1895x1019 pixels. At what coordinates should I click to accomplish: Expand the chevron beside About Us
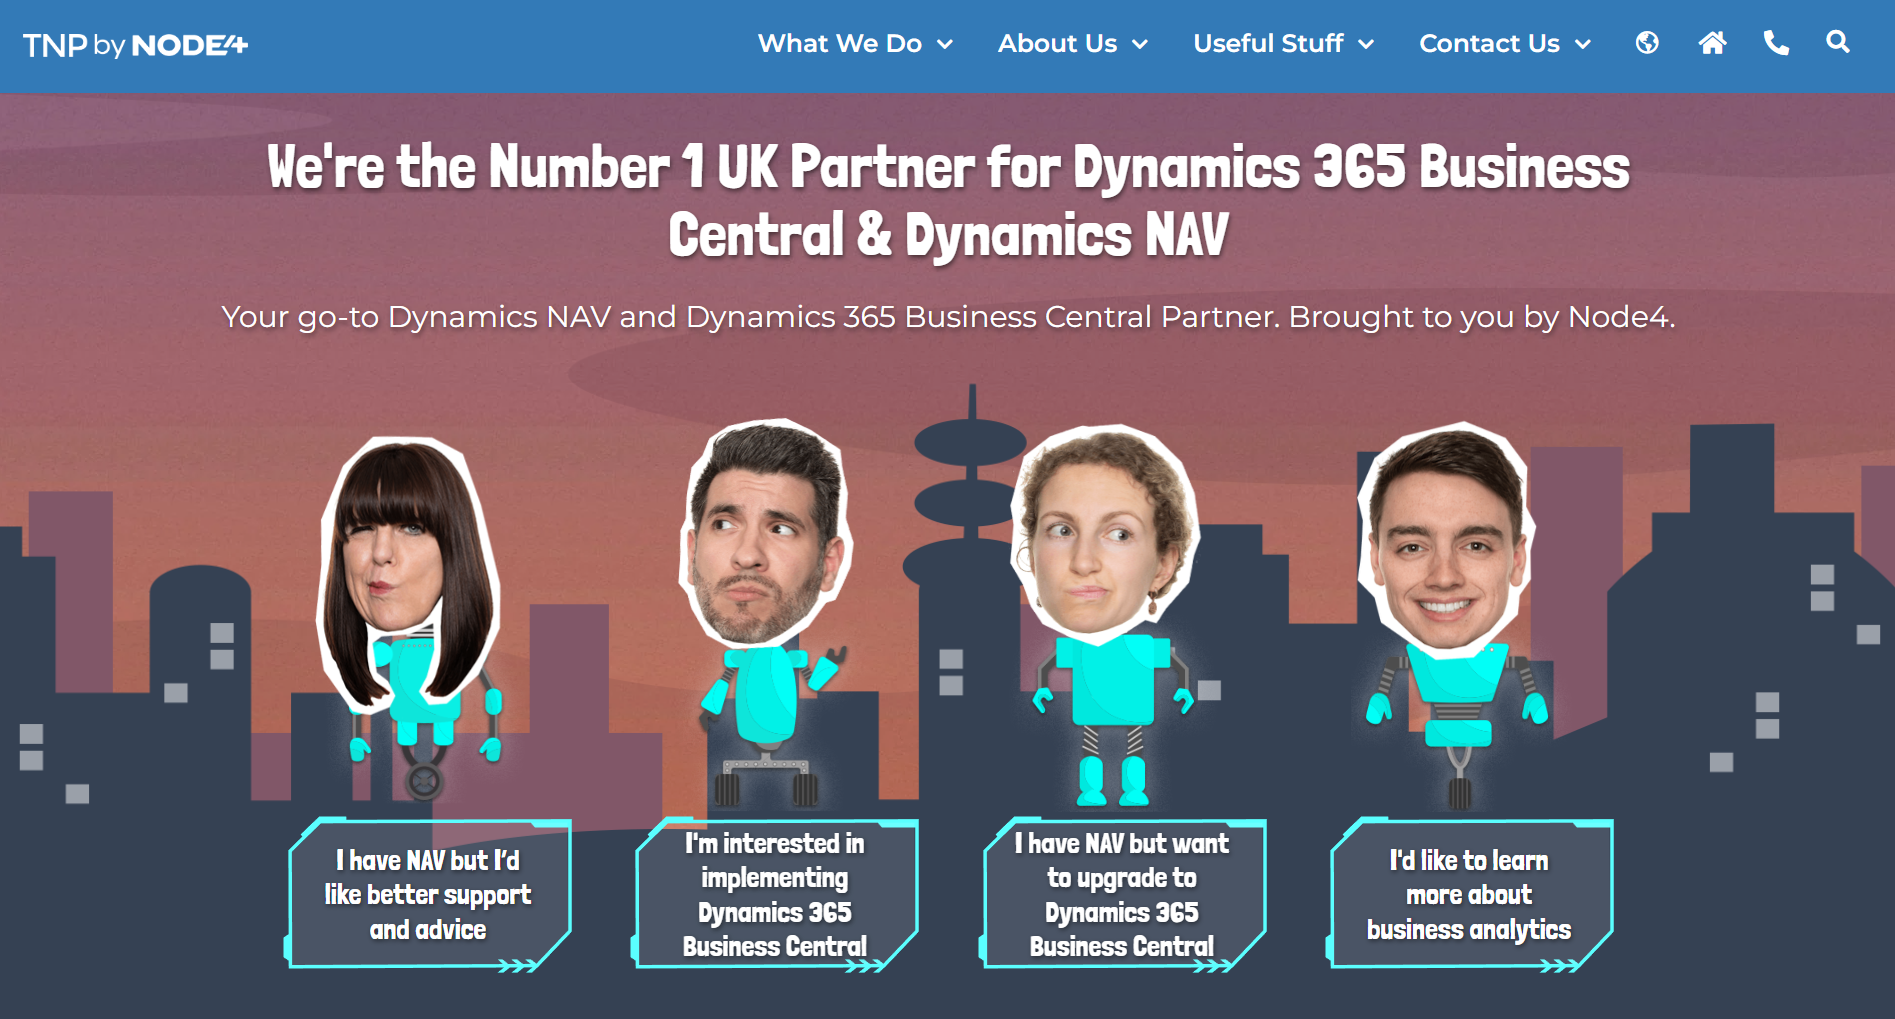click(1139, 45)
